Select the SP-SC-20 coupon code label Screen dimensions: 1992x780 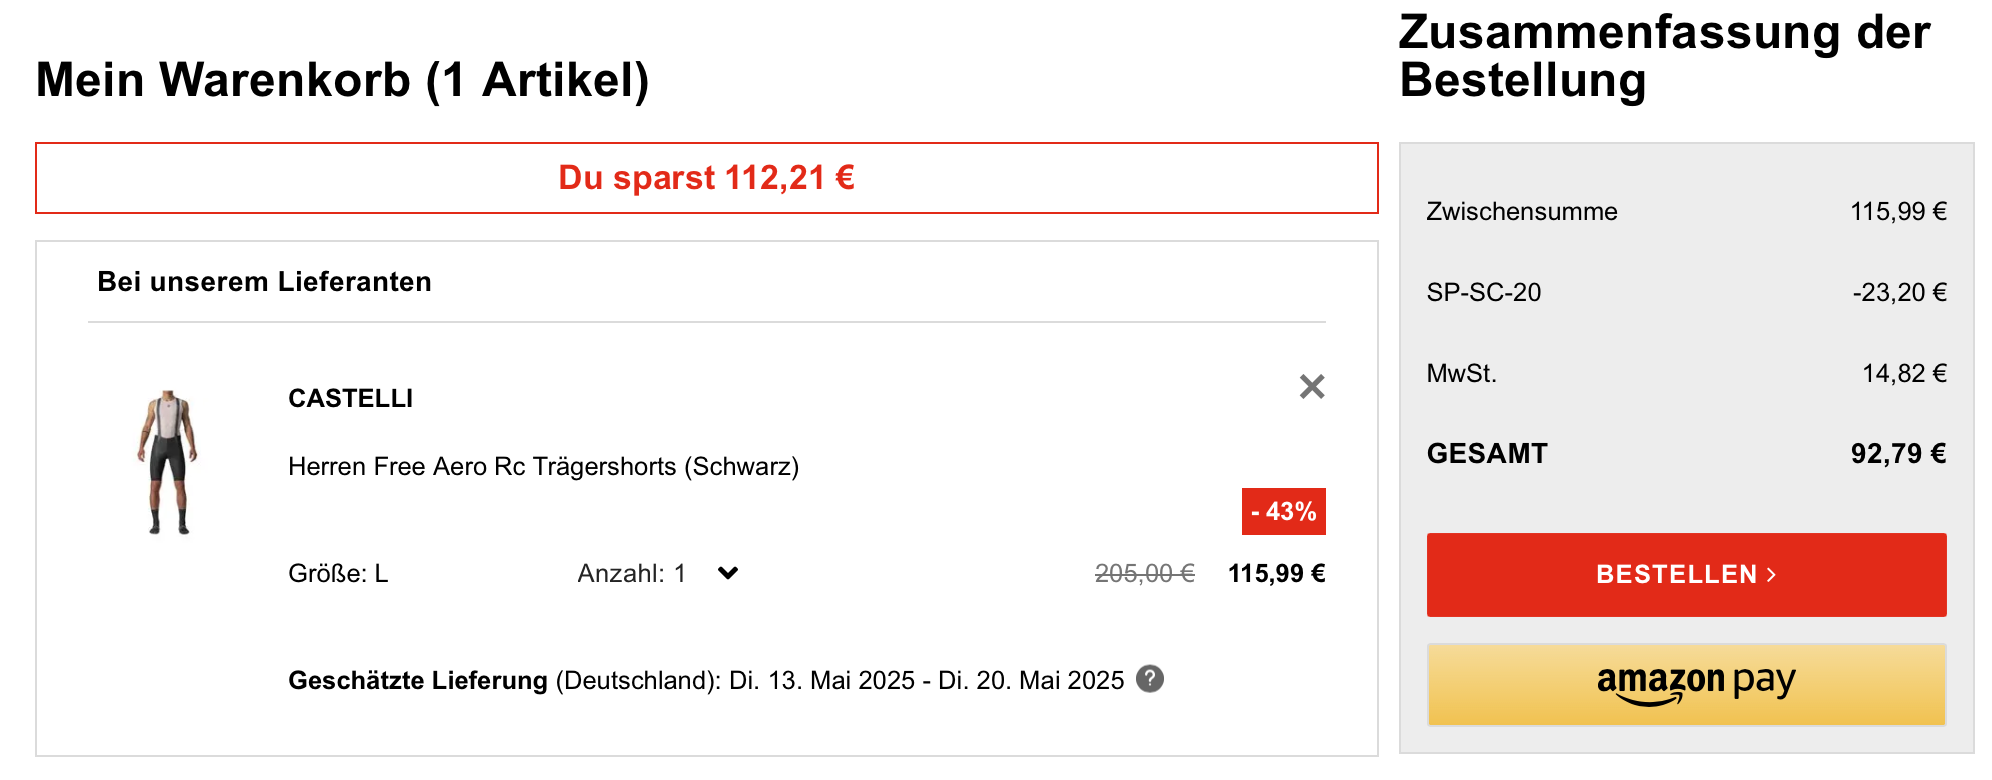point(1483,293)
